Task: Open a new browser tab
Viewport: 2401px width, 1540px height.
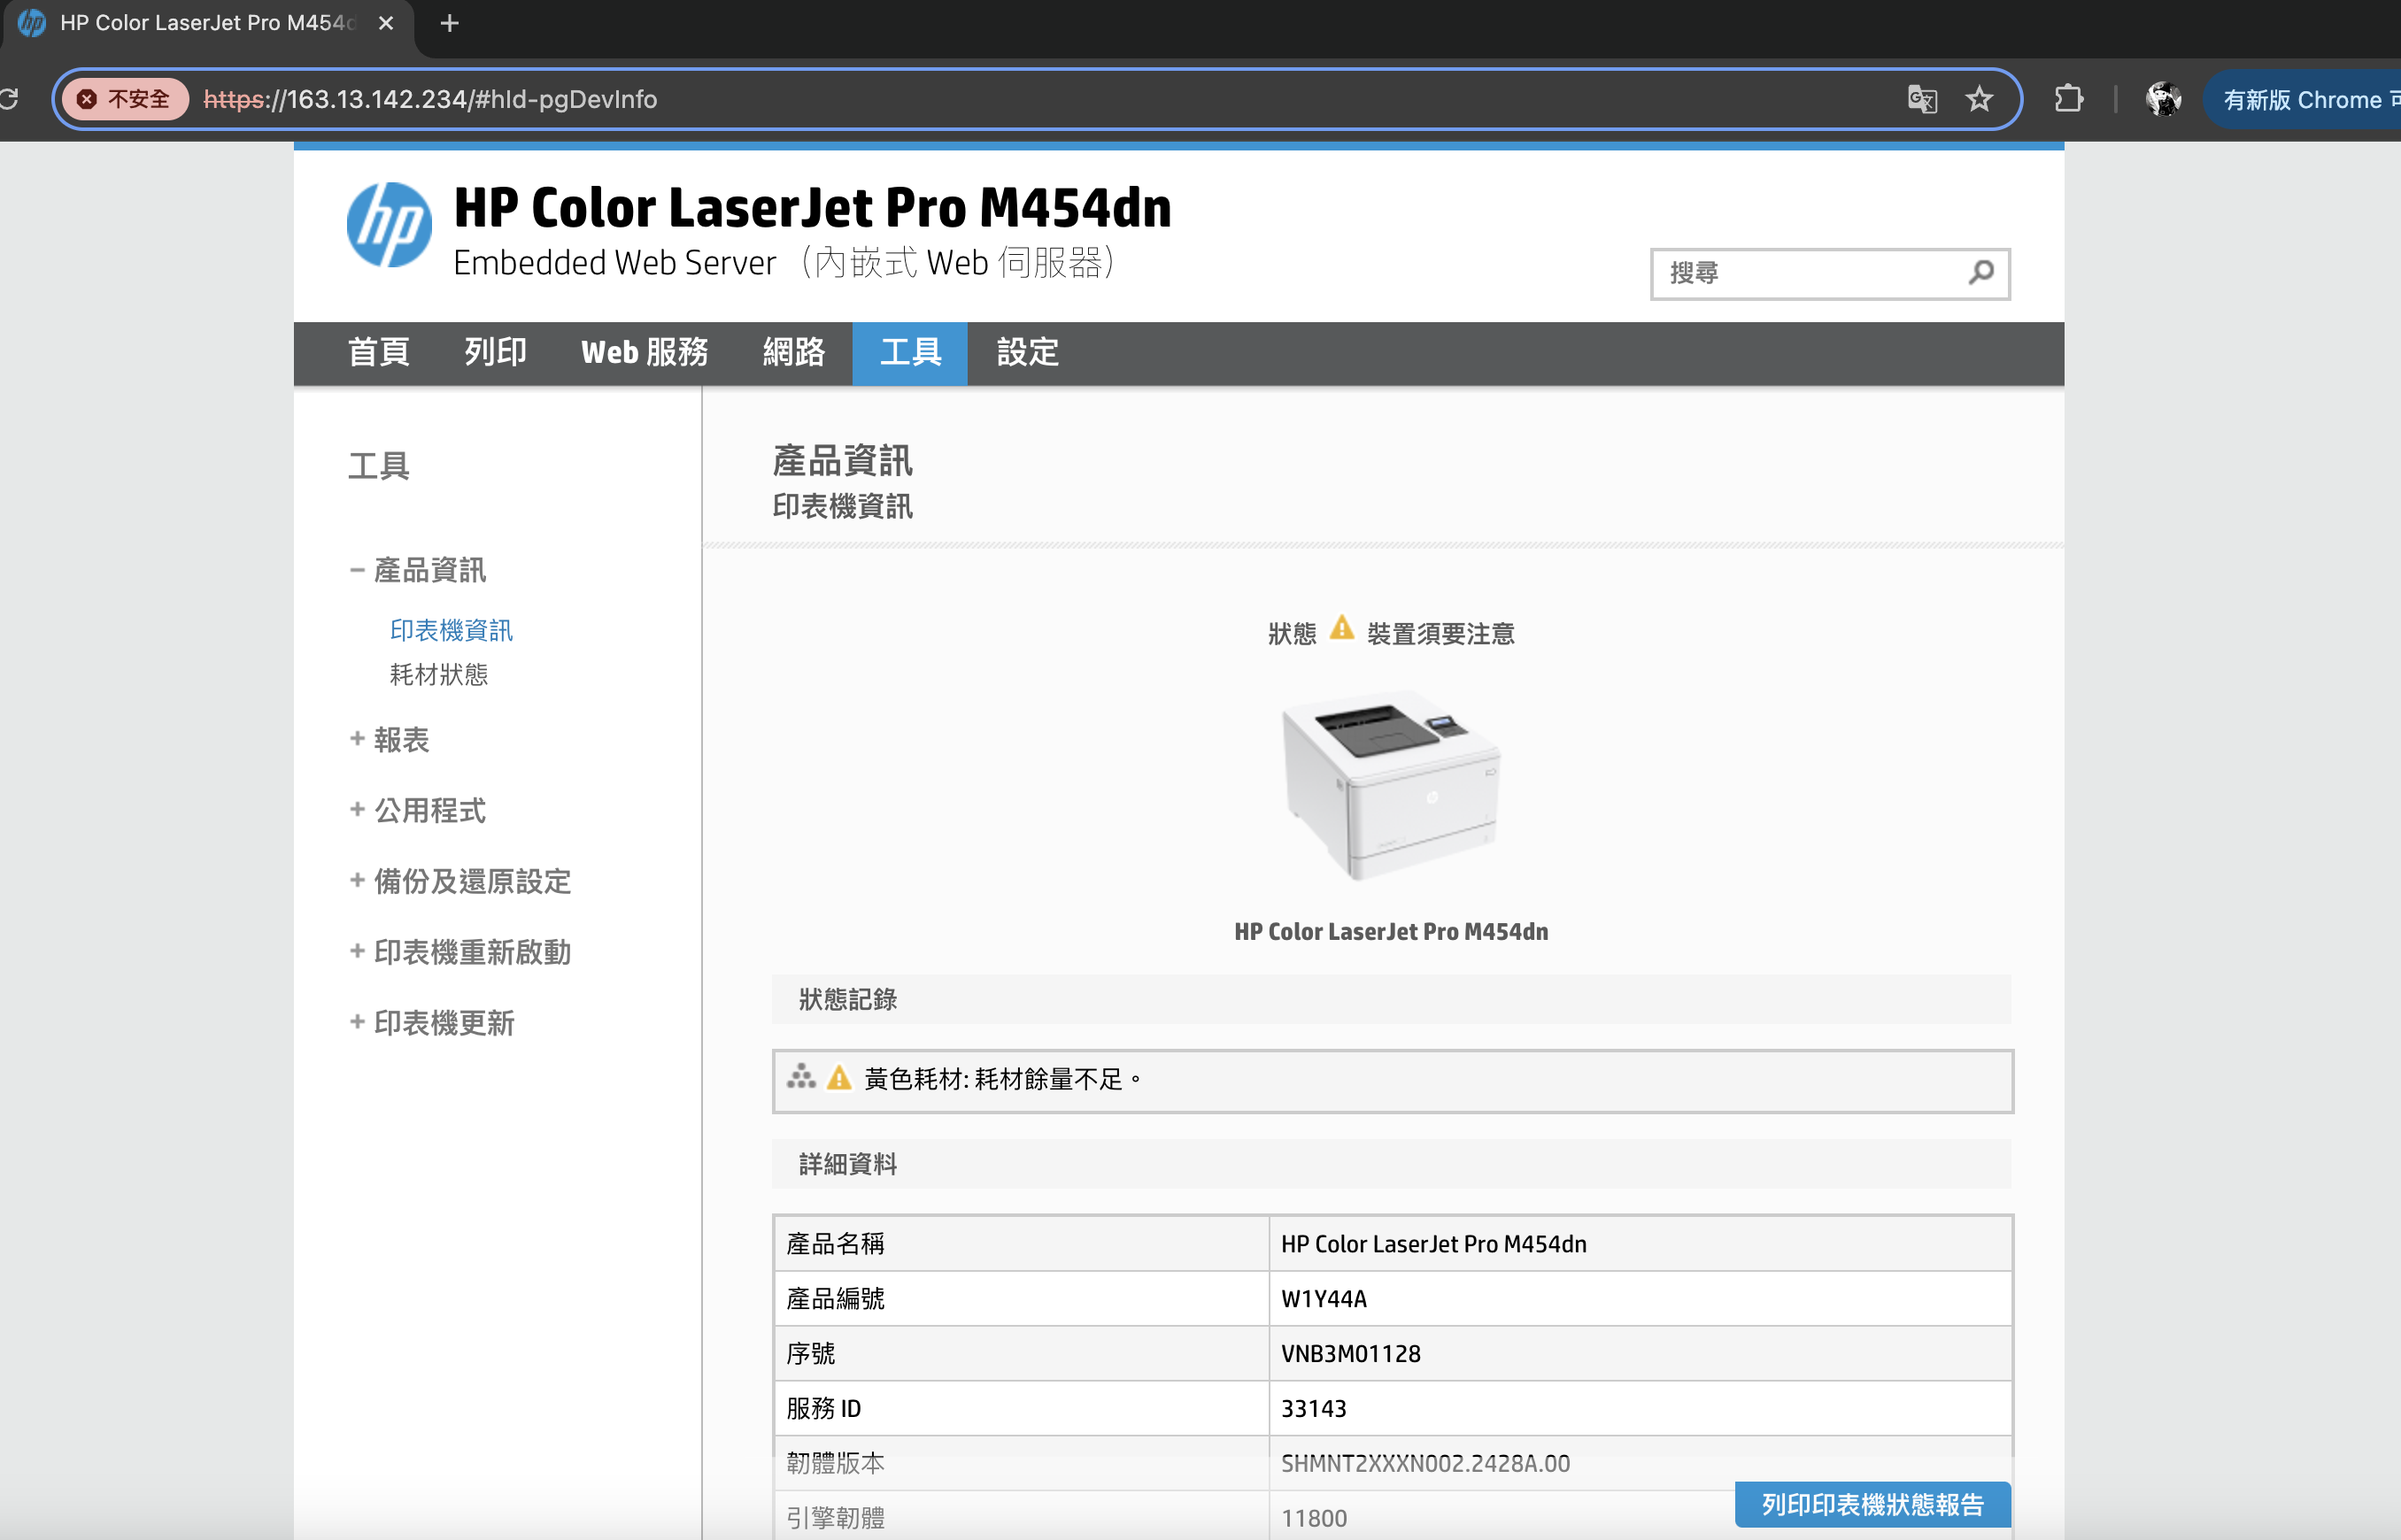Action: coord(449,23)
